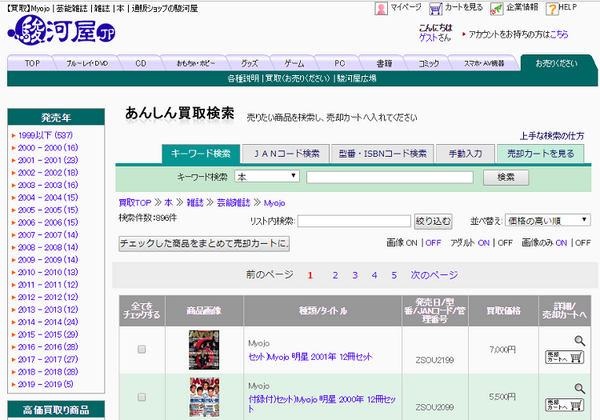The image size is (600, 420).
Task: Turn images-only mode OFF
Action: [583, 243]
